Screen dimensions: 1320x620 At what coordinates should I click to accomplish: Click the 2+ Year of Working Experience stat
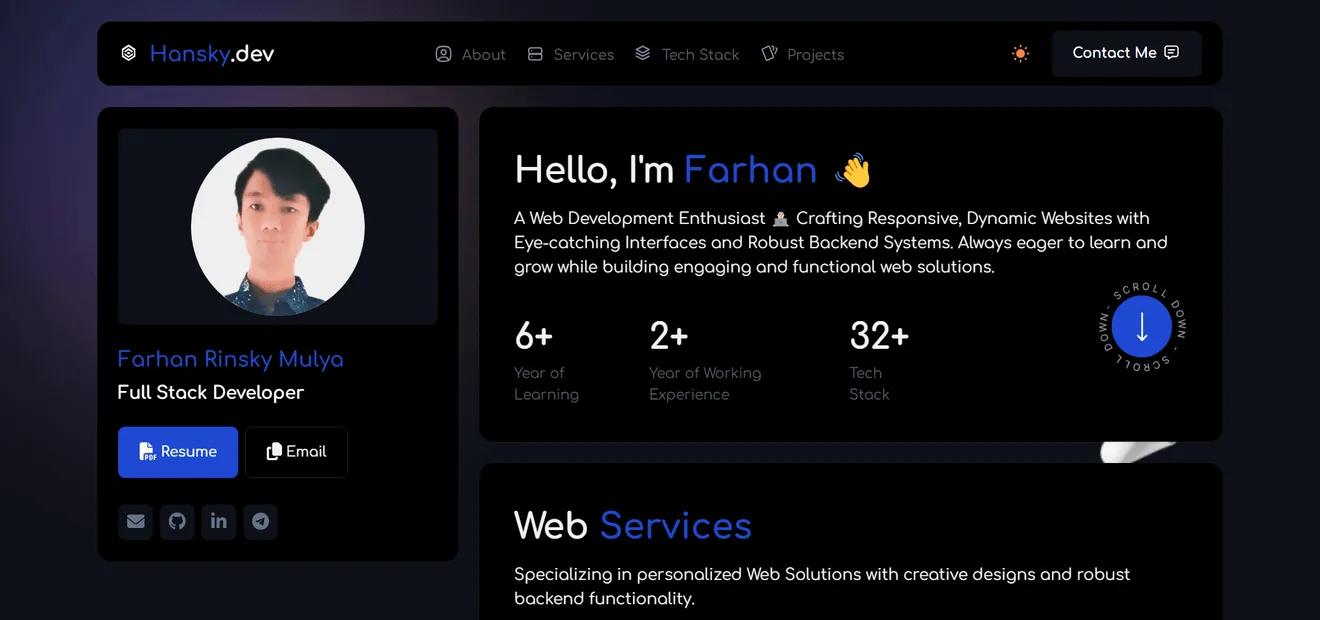coord(705,360)
